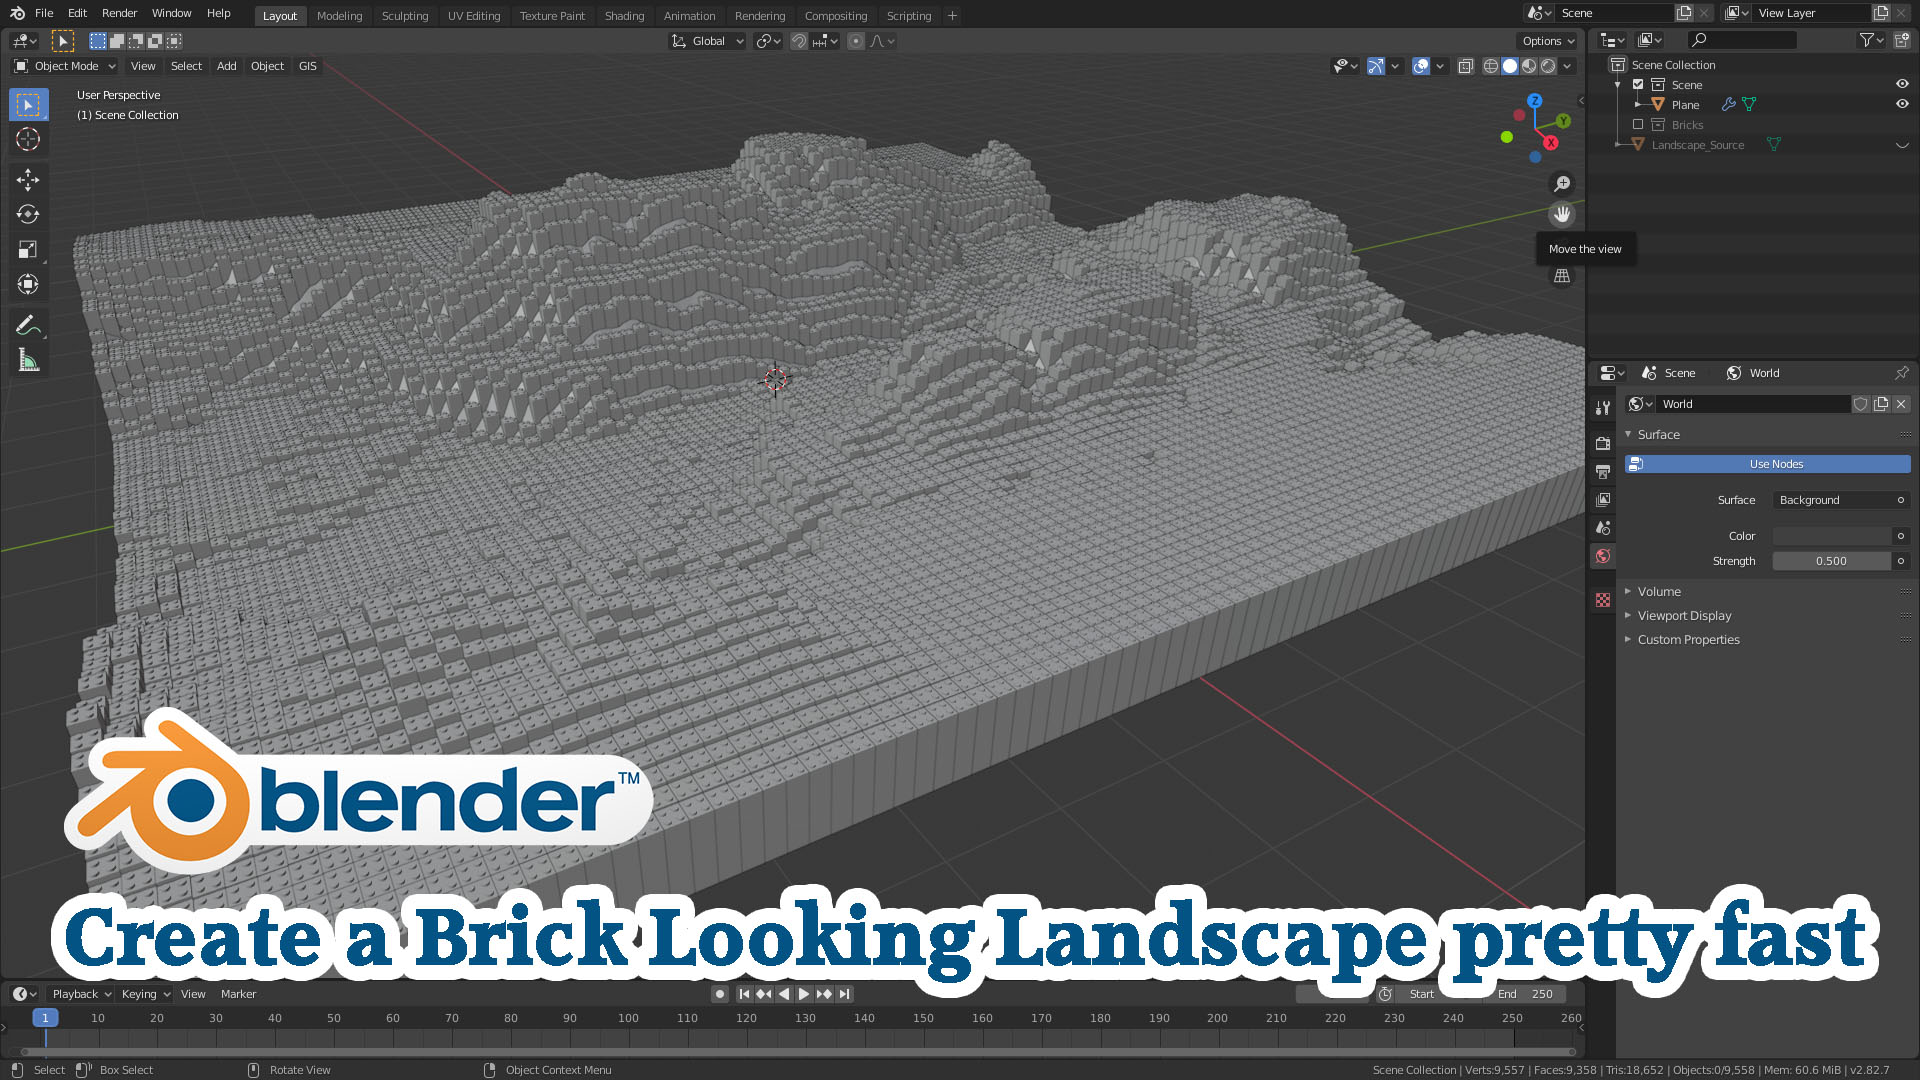Pin the properties editor context

point(1901,373)
